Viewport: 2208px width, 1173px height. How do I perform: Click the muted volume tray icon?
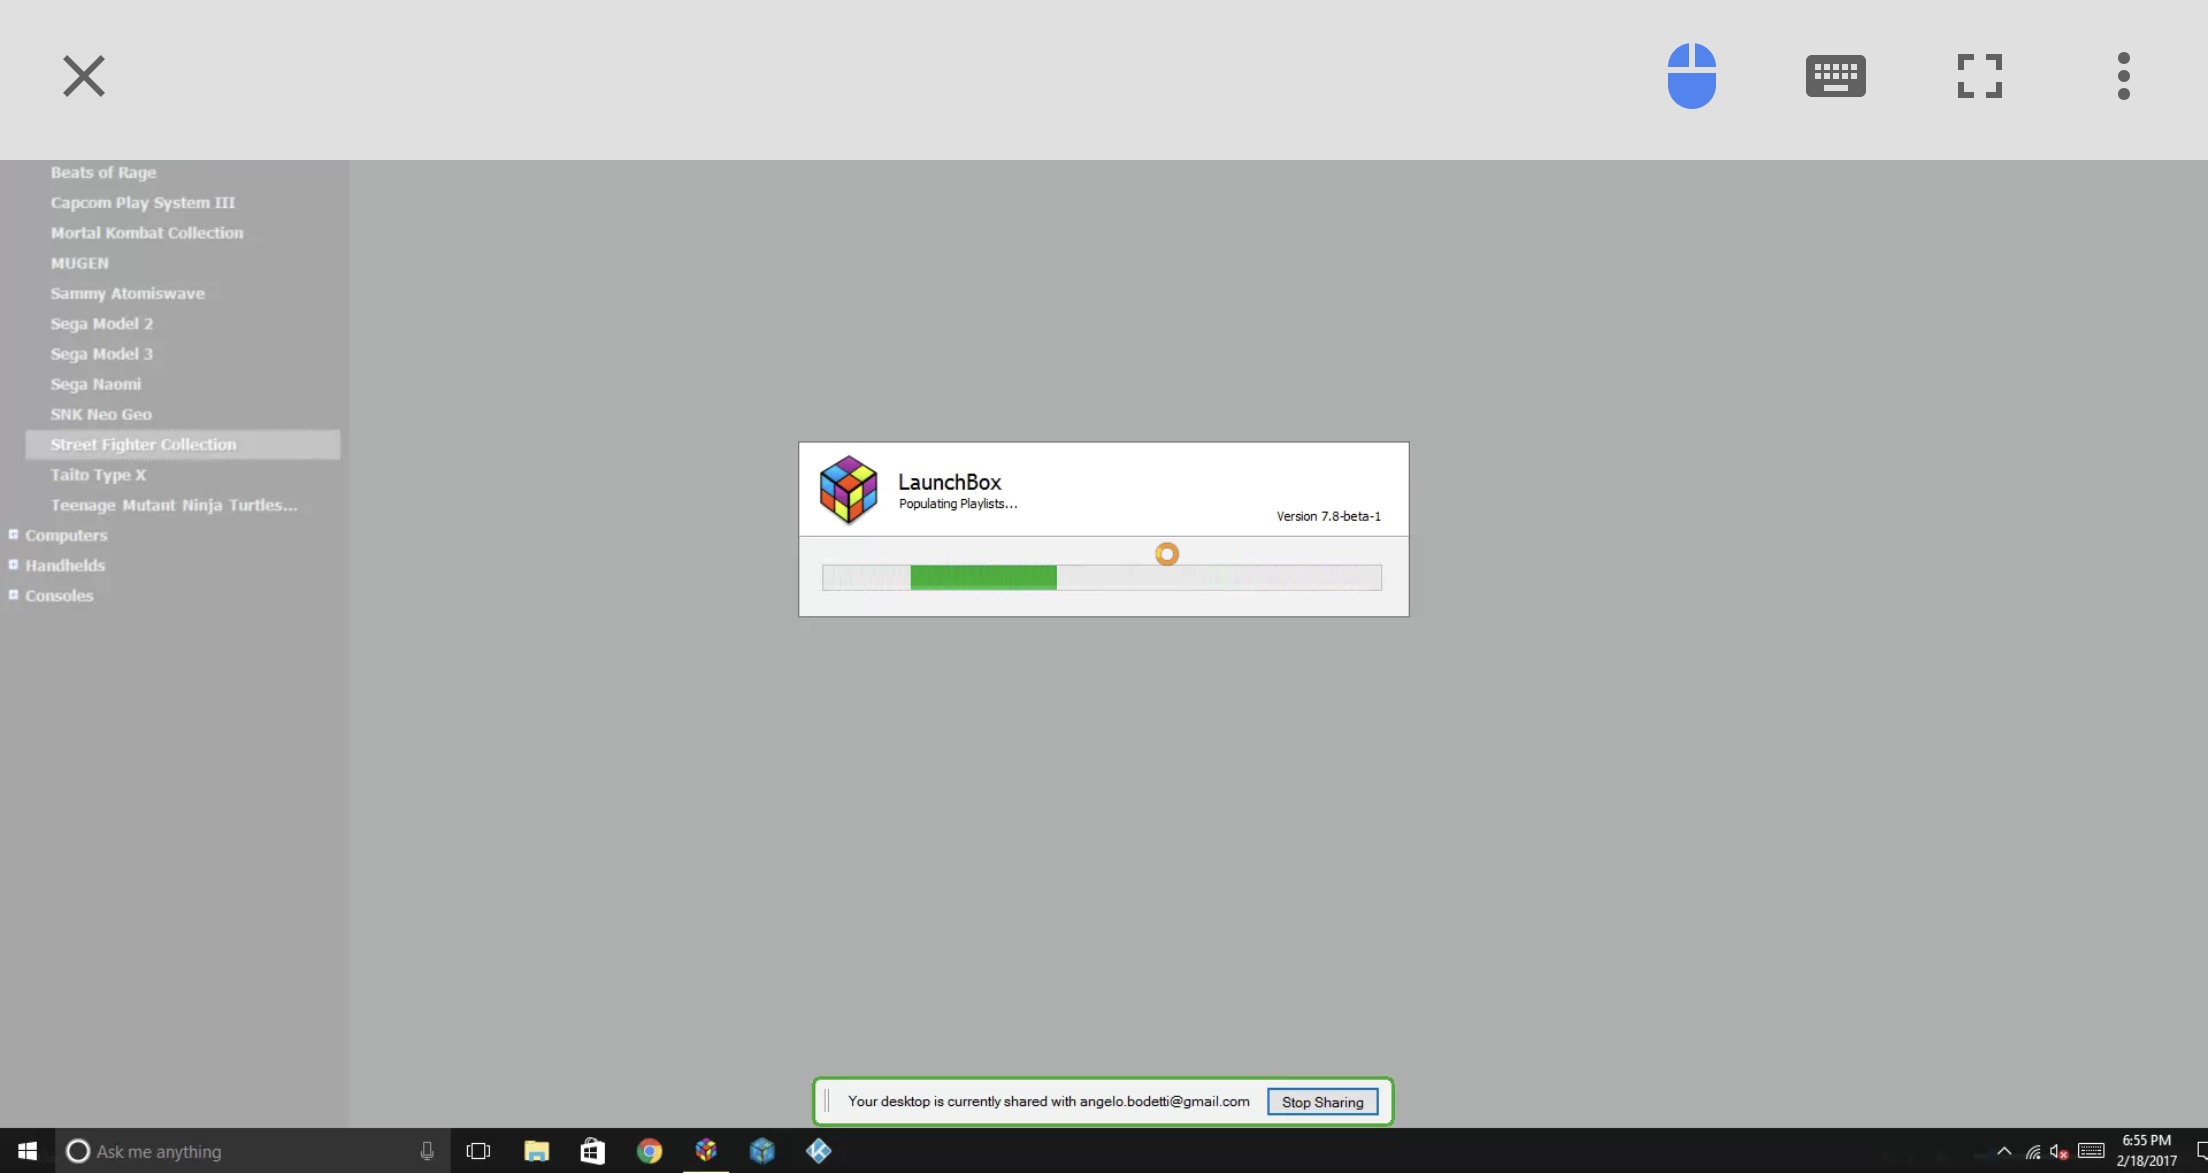pos(2059,1152)
